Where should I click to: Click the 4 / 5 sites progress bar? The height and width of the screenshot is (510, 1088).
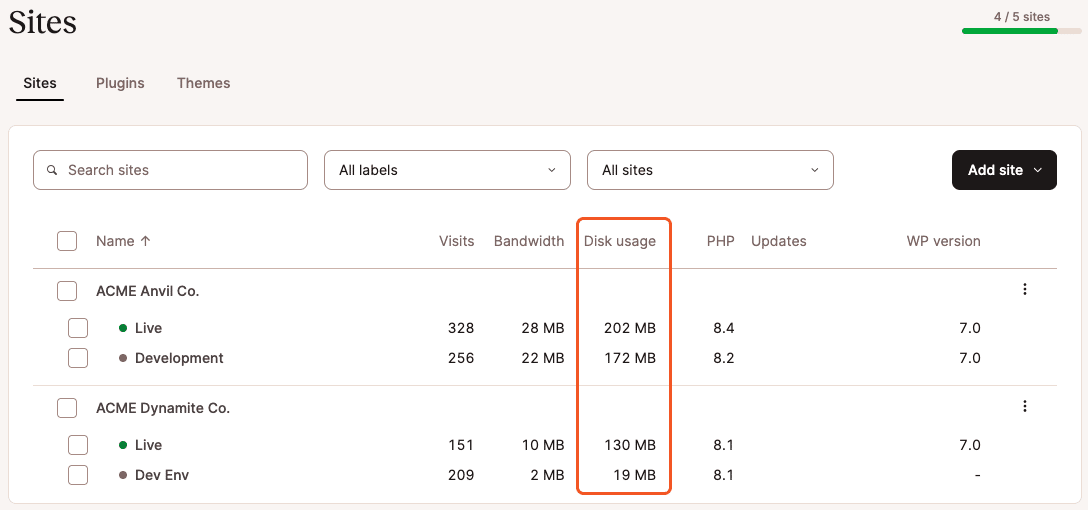pos(1021,31)
